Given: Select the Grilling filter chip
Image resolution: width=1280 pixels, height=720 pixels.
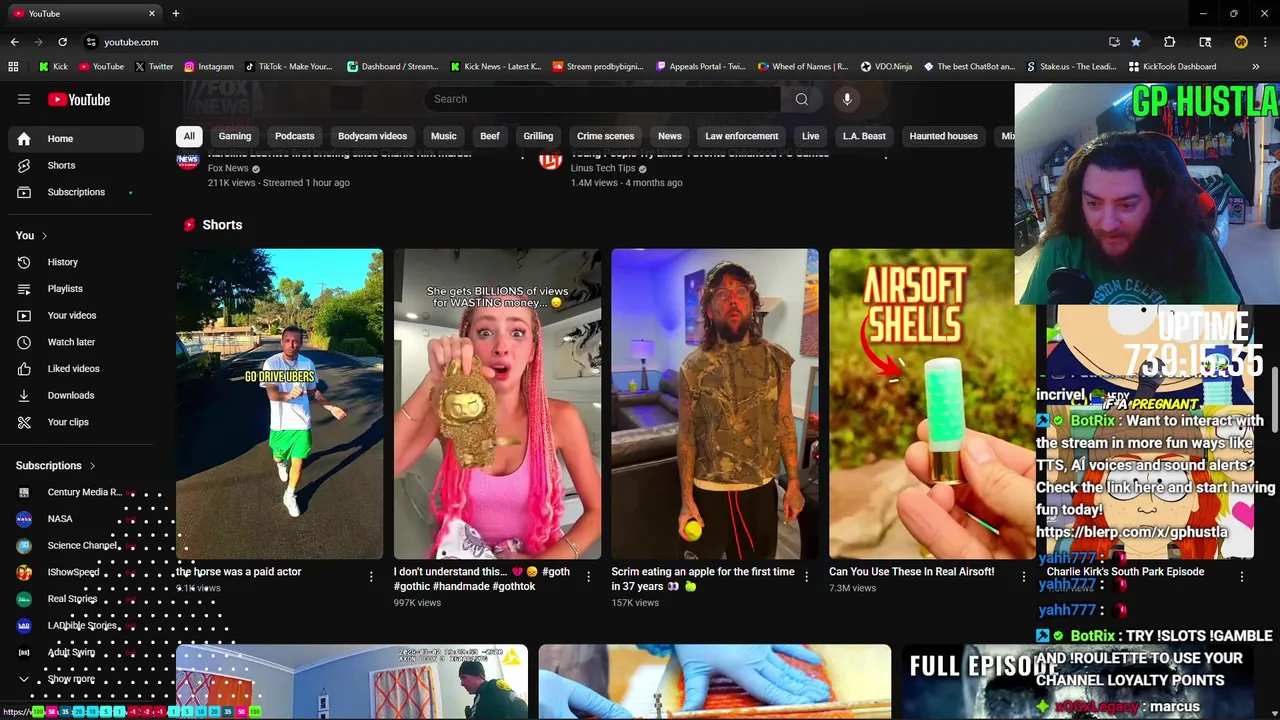Looking at the screenshot, I should tap(538, 136).
